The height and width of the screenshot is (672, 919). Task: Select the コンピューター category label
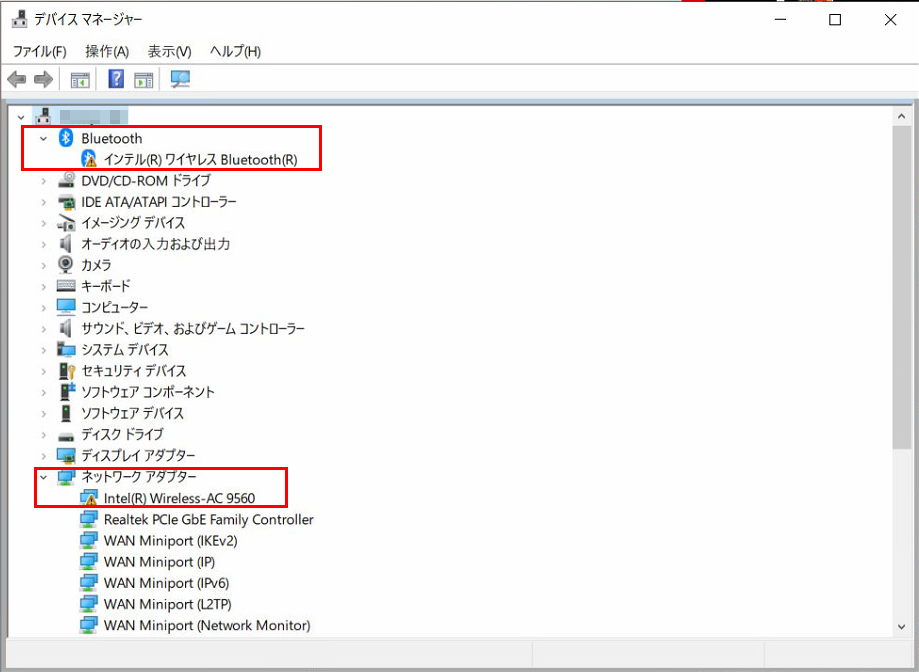tap(115, 308)
